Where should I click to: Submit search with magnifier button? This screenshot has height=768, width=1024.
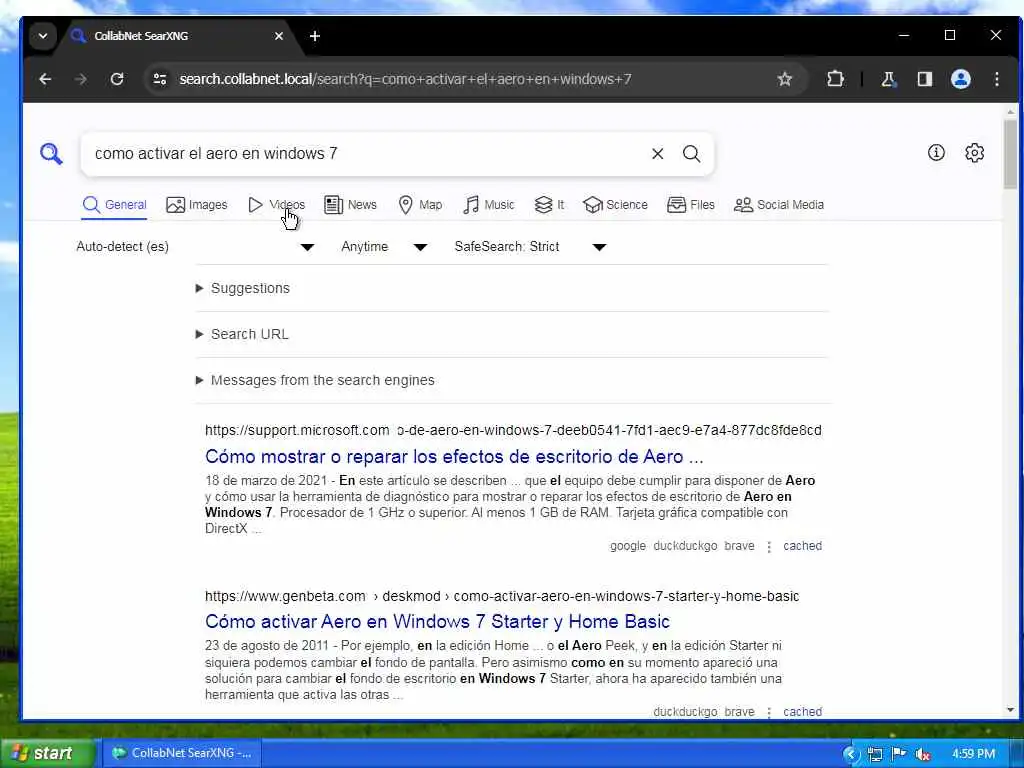tap(692, 153)
